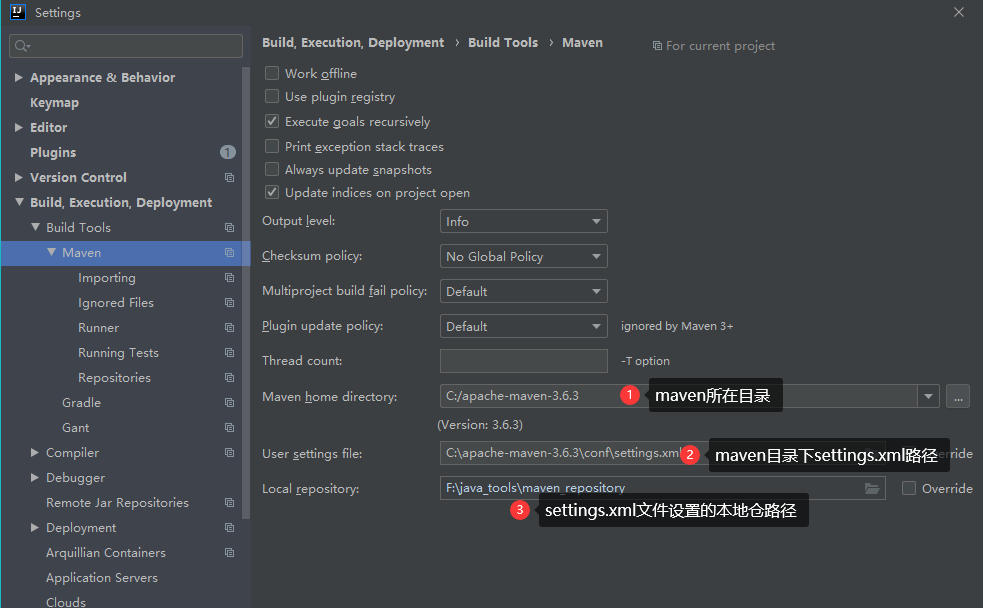Open the Ignored Files page
The height and width of the screenshot is (608, 983).
click(116, 303)
